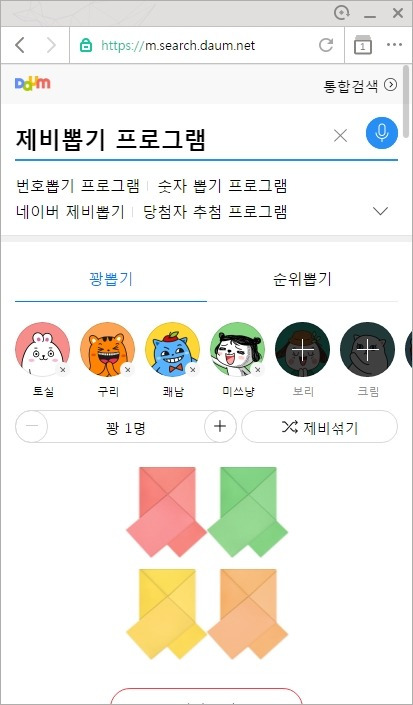Open the 통합검색 link
The width and height of the screenshot is (413, 705).
point(360,85)
